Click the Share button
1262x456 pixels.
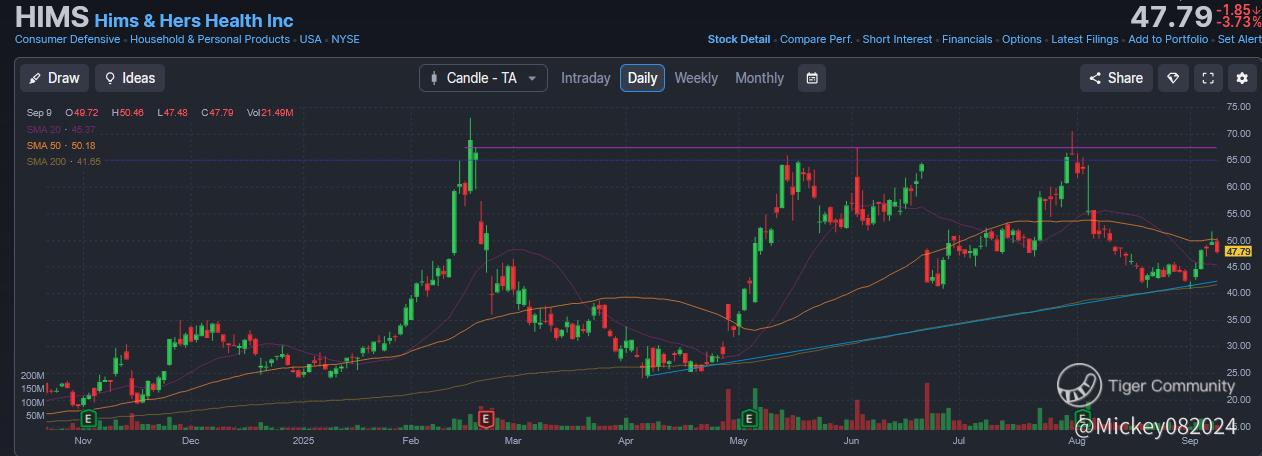(1116, 78)
